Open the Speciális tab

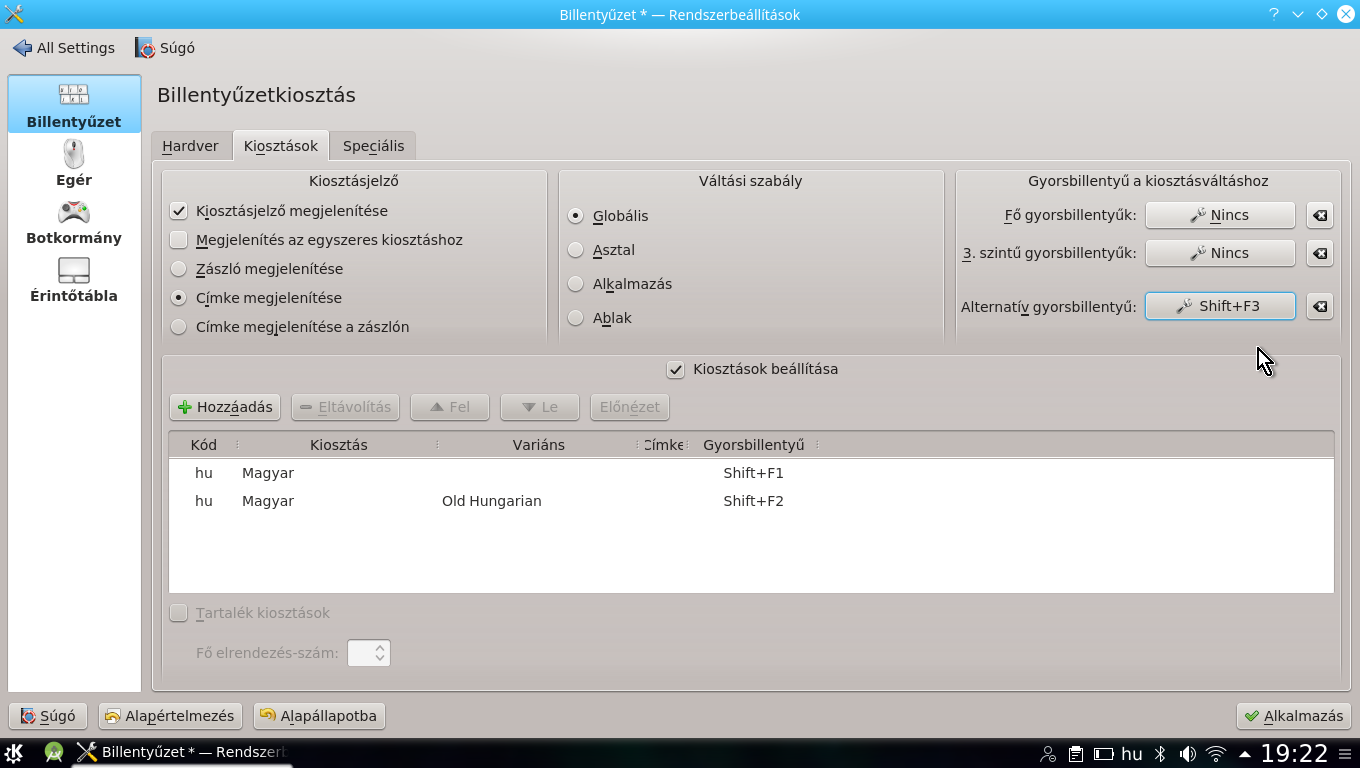(x=373, y=146)
